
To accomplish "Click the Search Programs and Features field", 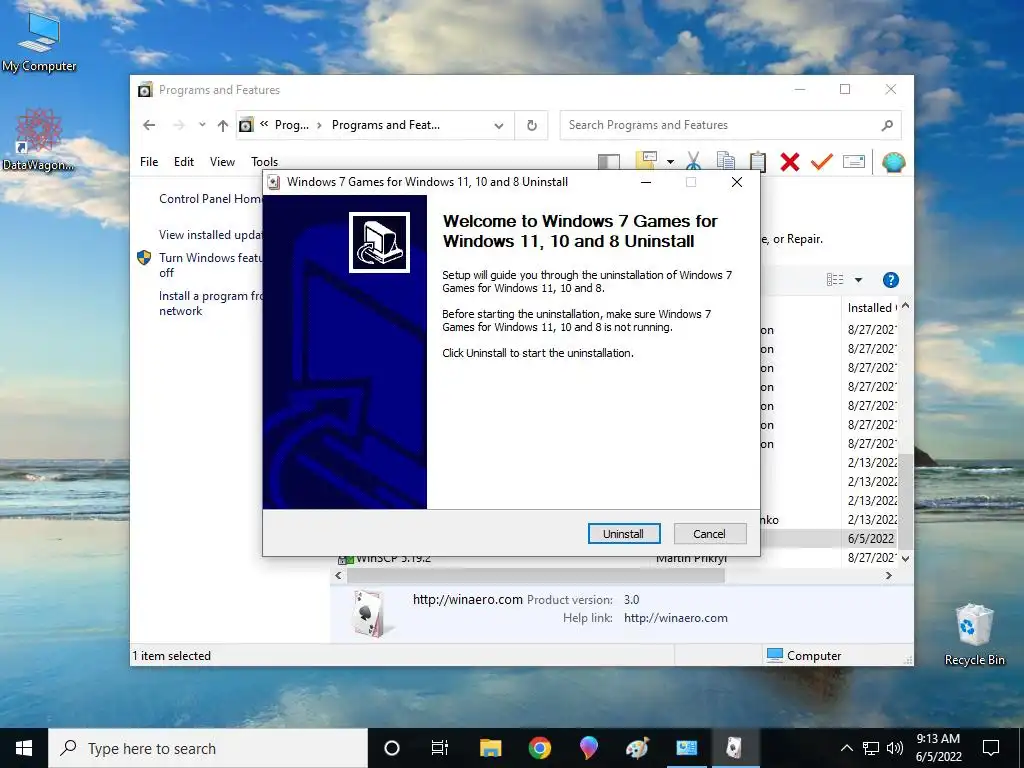I will 730,125.
